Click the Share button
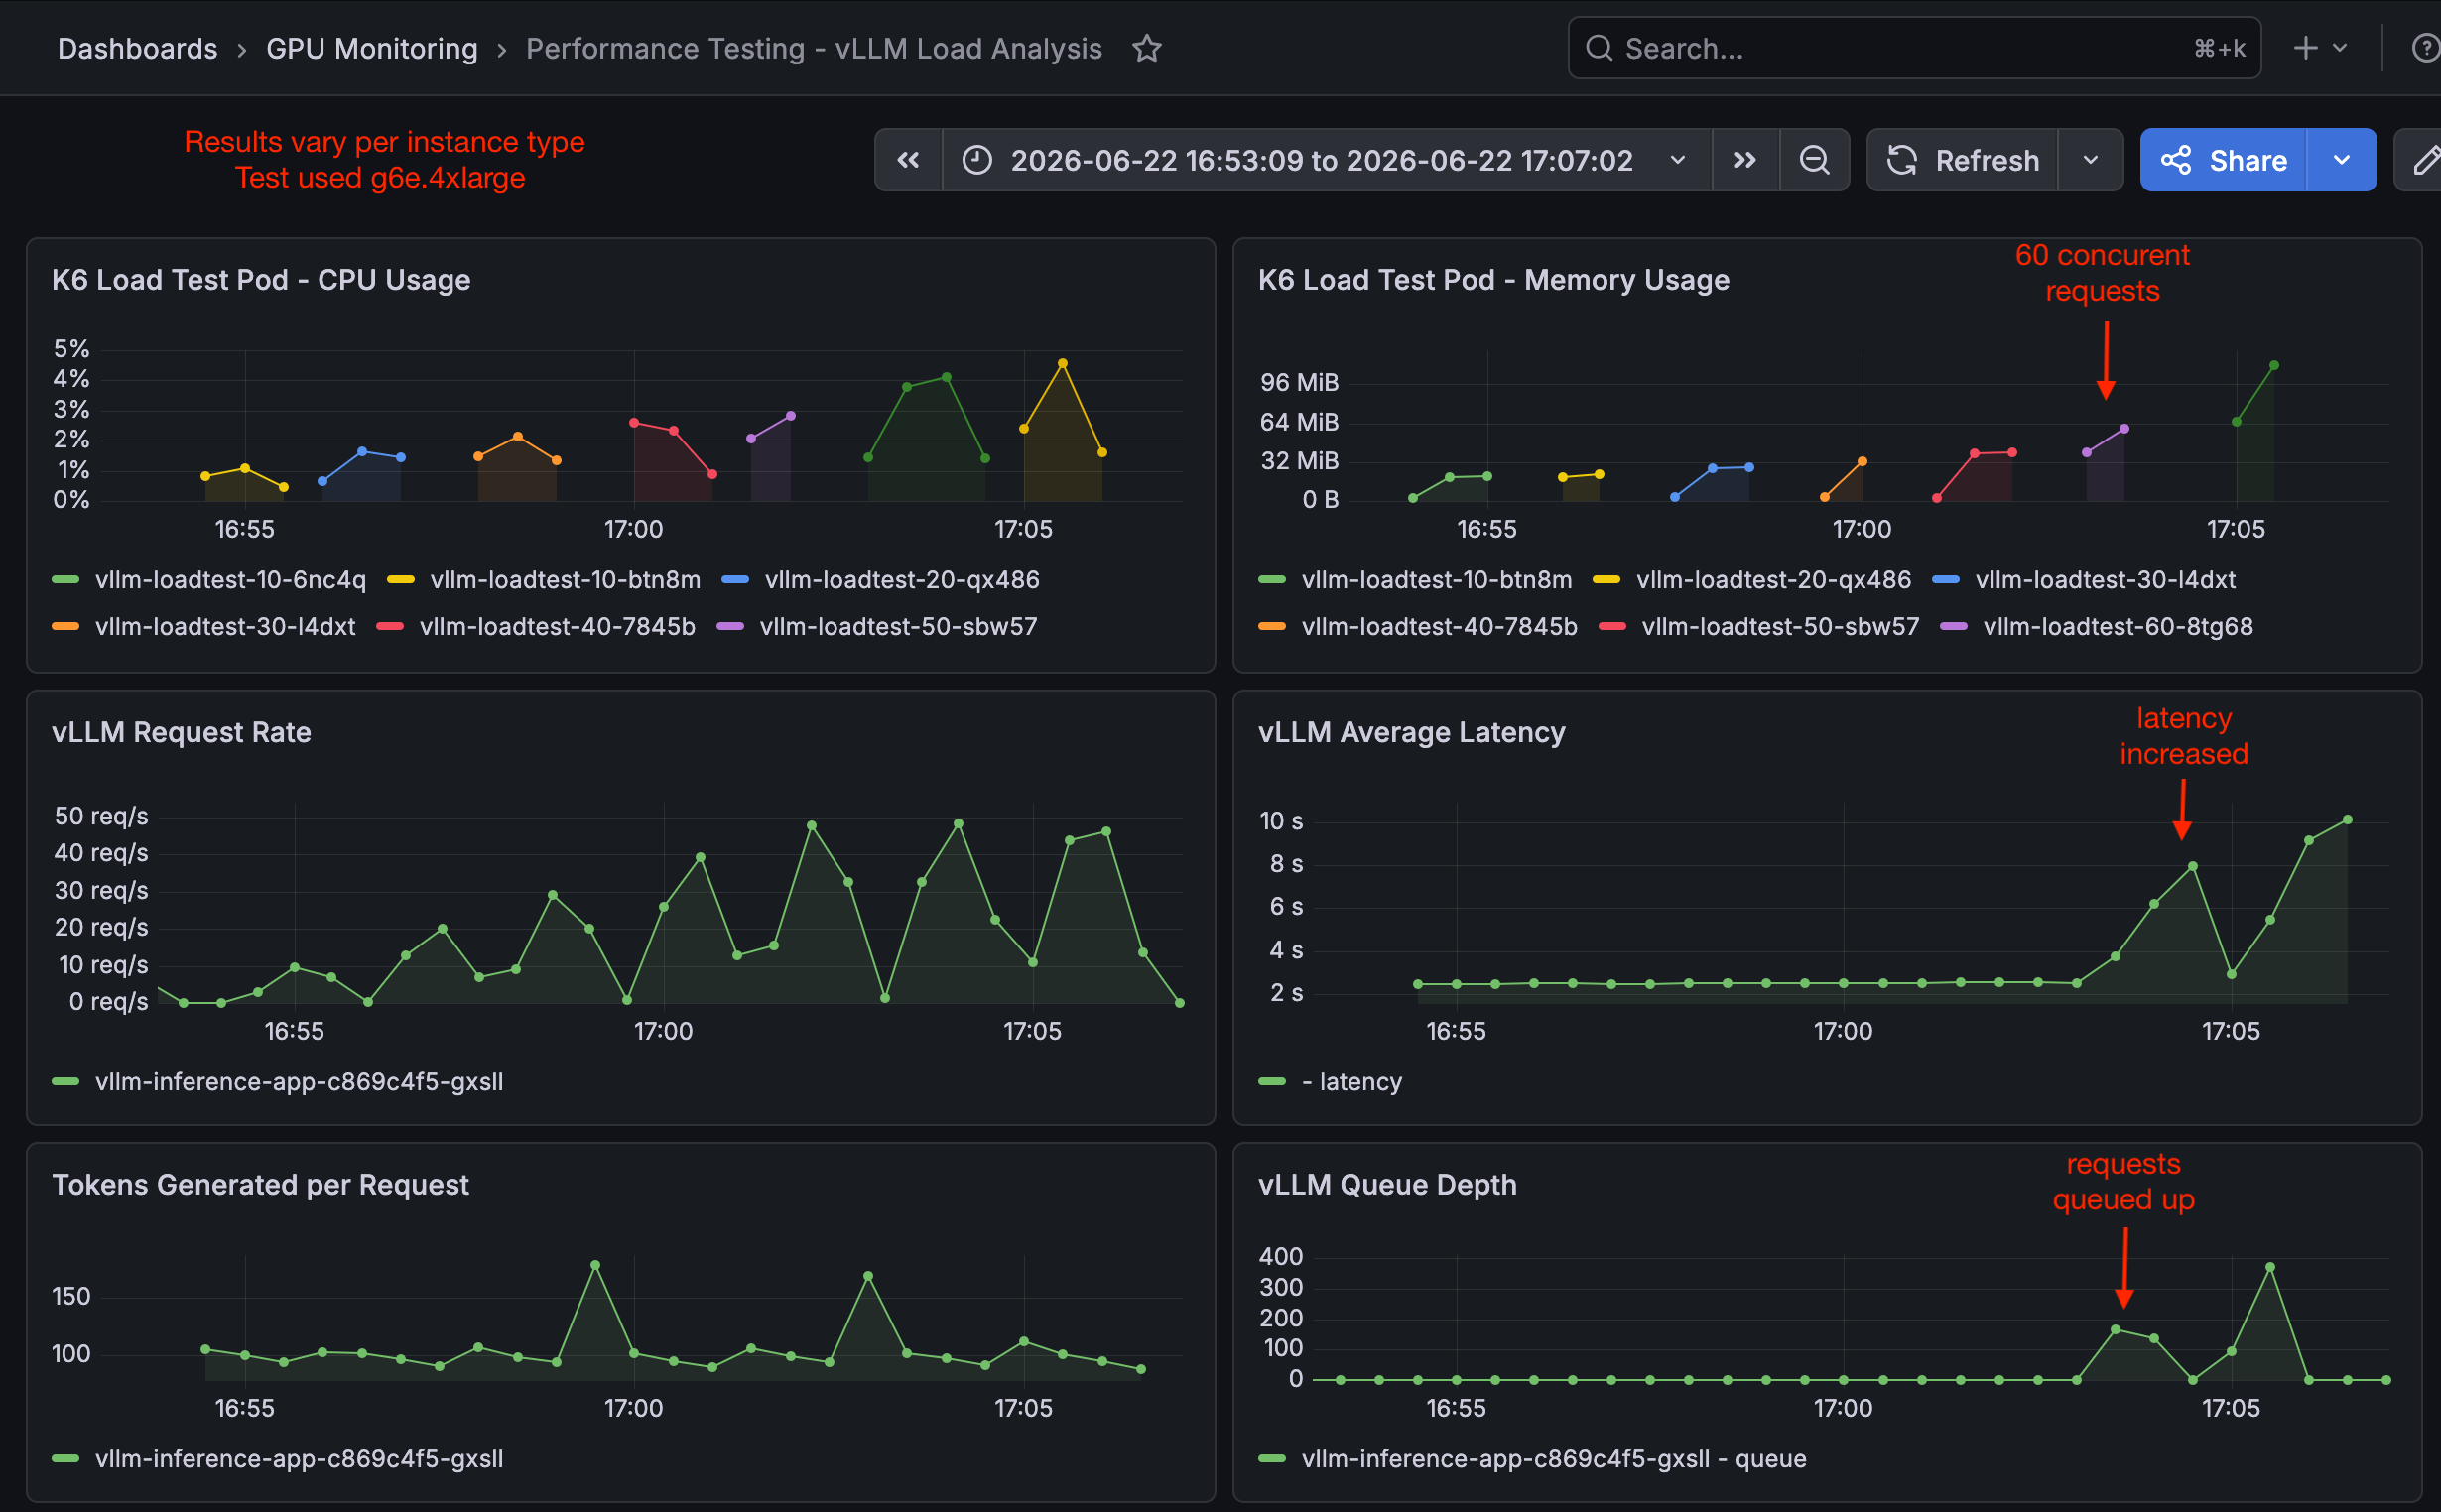 2223,160
